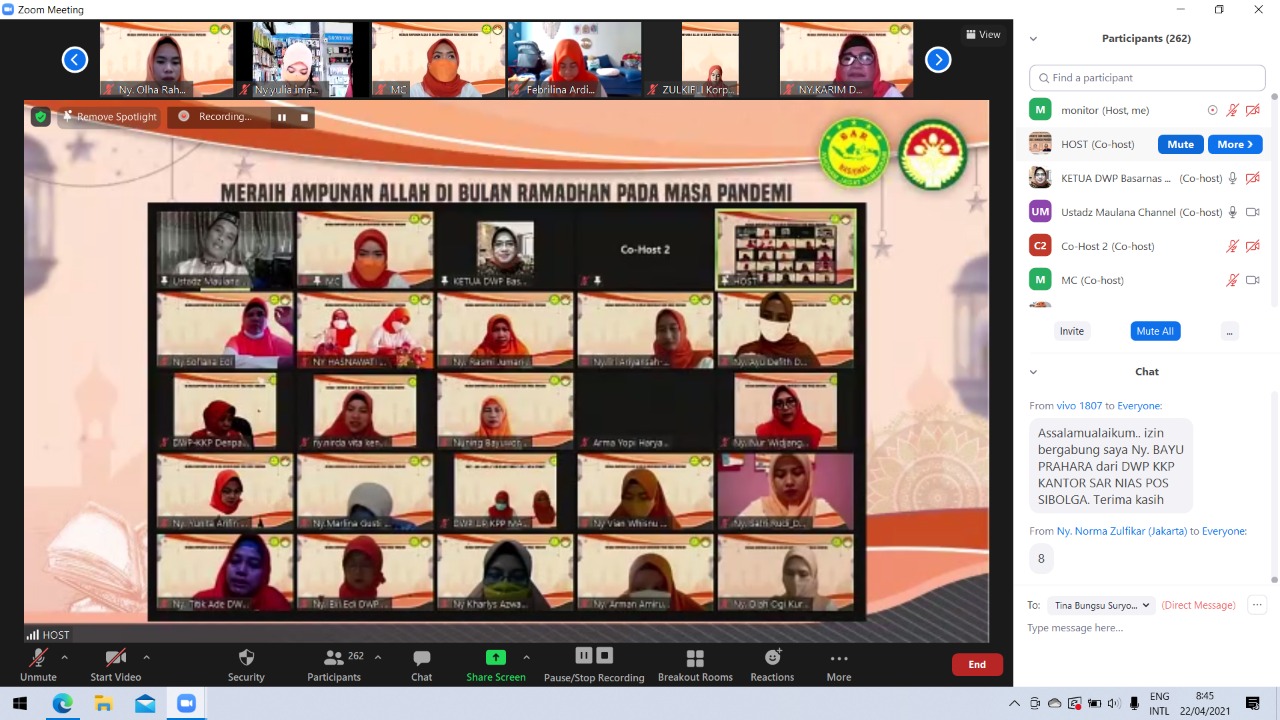Pause the recording in the top bar
Viewport: 1280px width, 720px height.
[x=282, y=117]
